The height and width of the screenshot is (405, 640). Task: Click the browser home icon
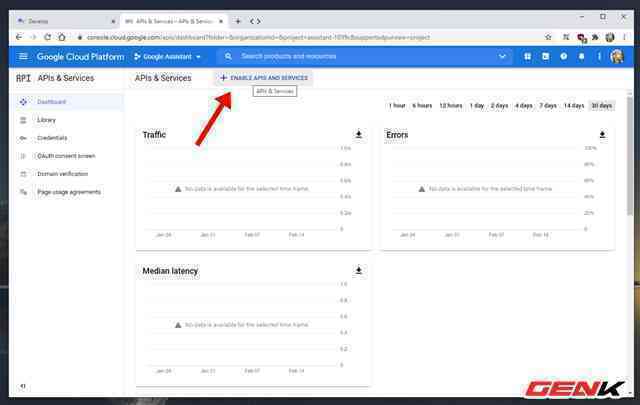pyautogui.click(x=61, y=37)
